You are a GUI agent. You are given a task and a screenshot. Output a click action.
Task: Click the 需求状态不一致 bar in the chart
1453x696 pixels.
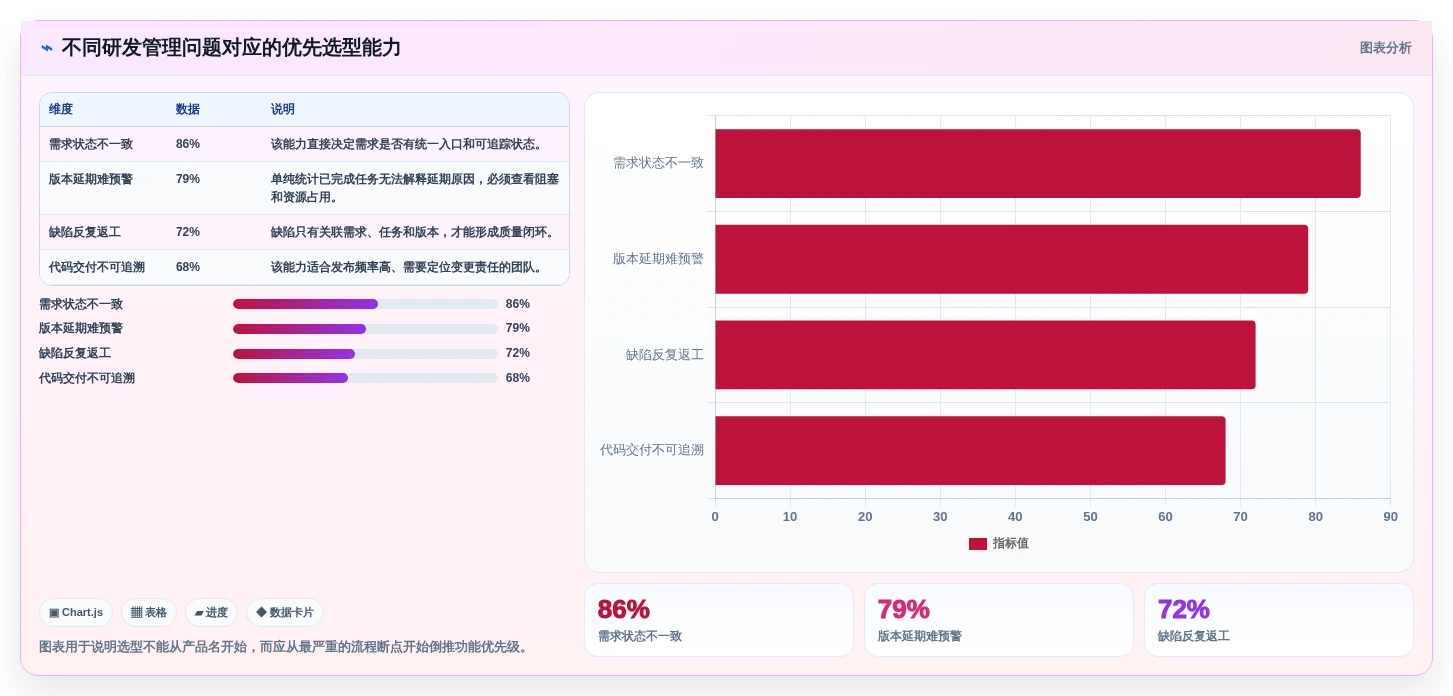pyautogui.click(x=1038, y=163)
